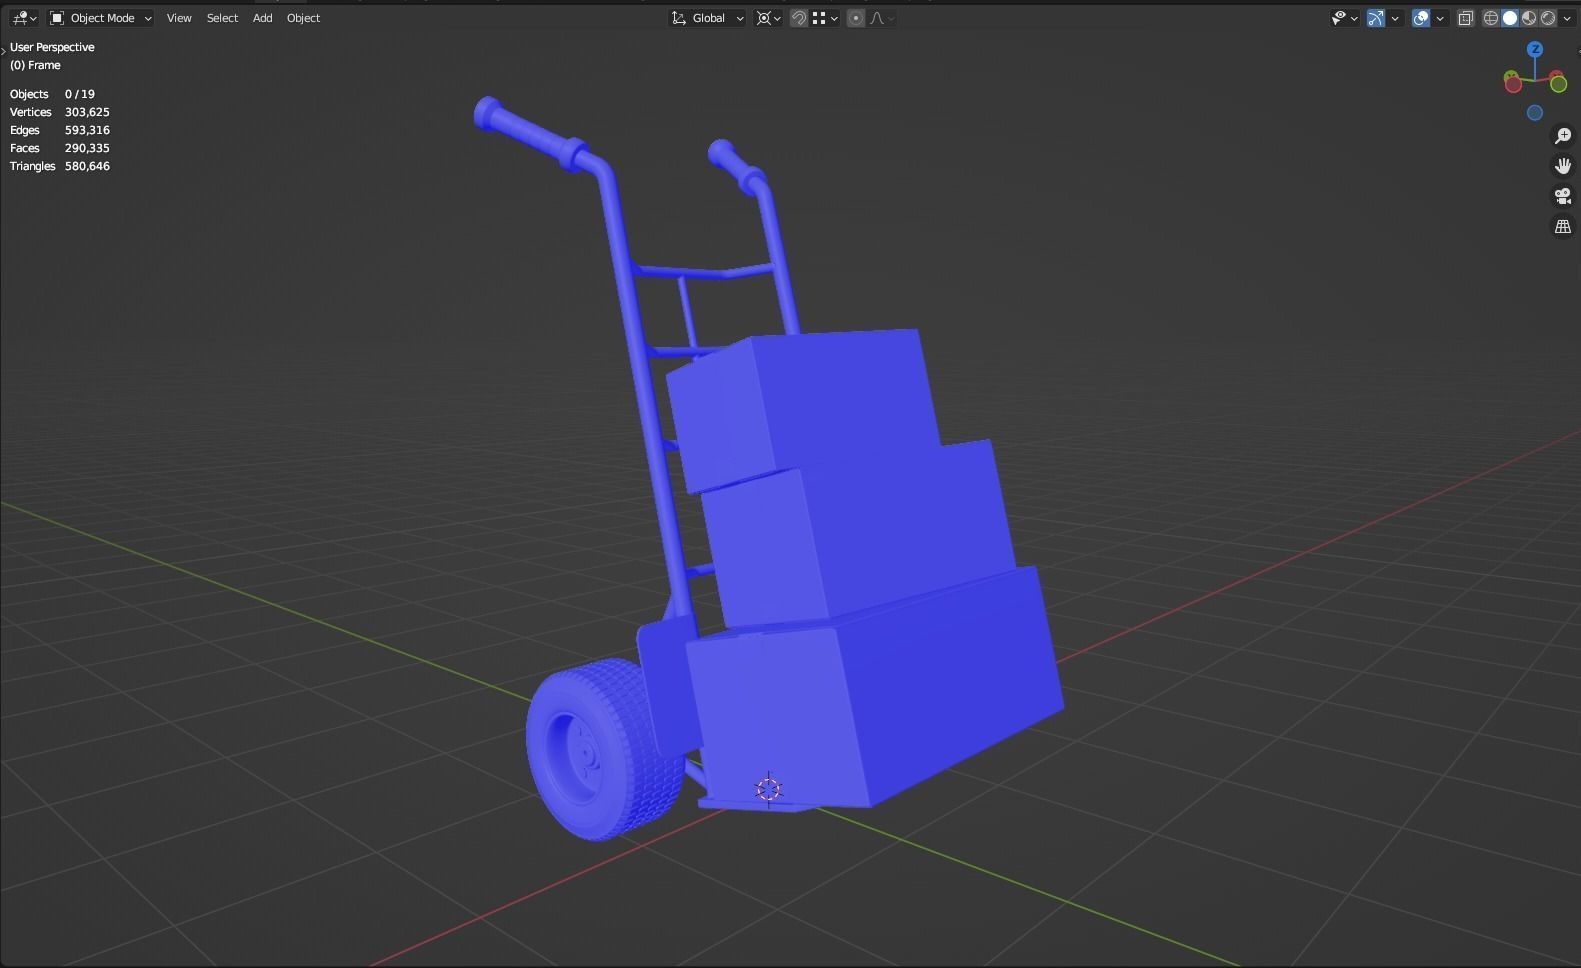Open the View menu
This screenshot has height=968, width=1581.
pos(179,18)
